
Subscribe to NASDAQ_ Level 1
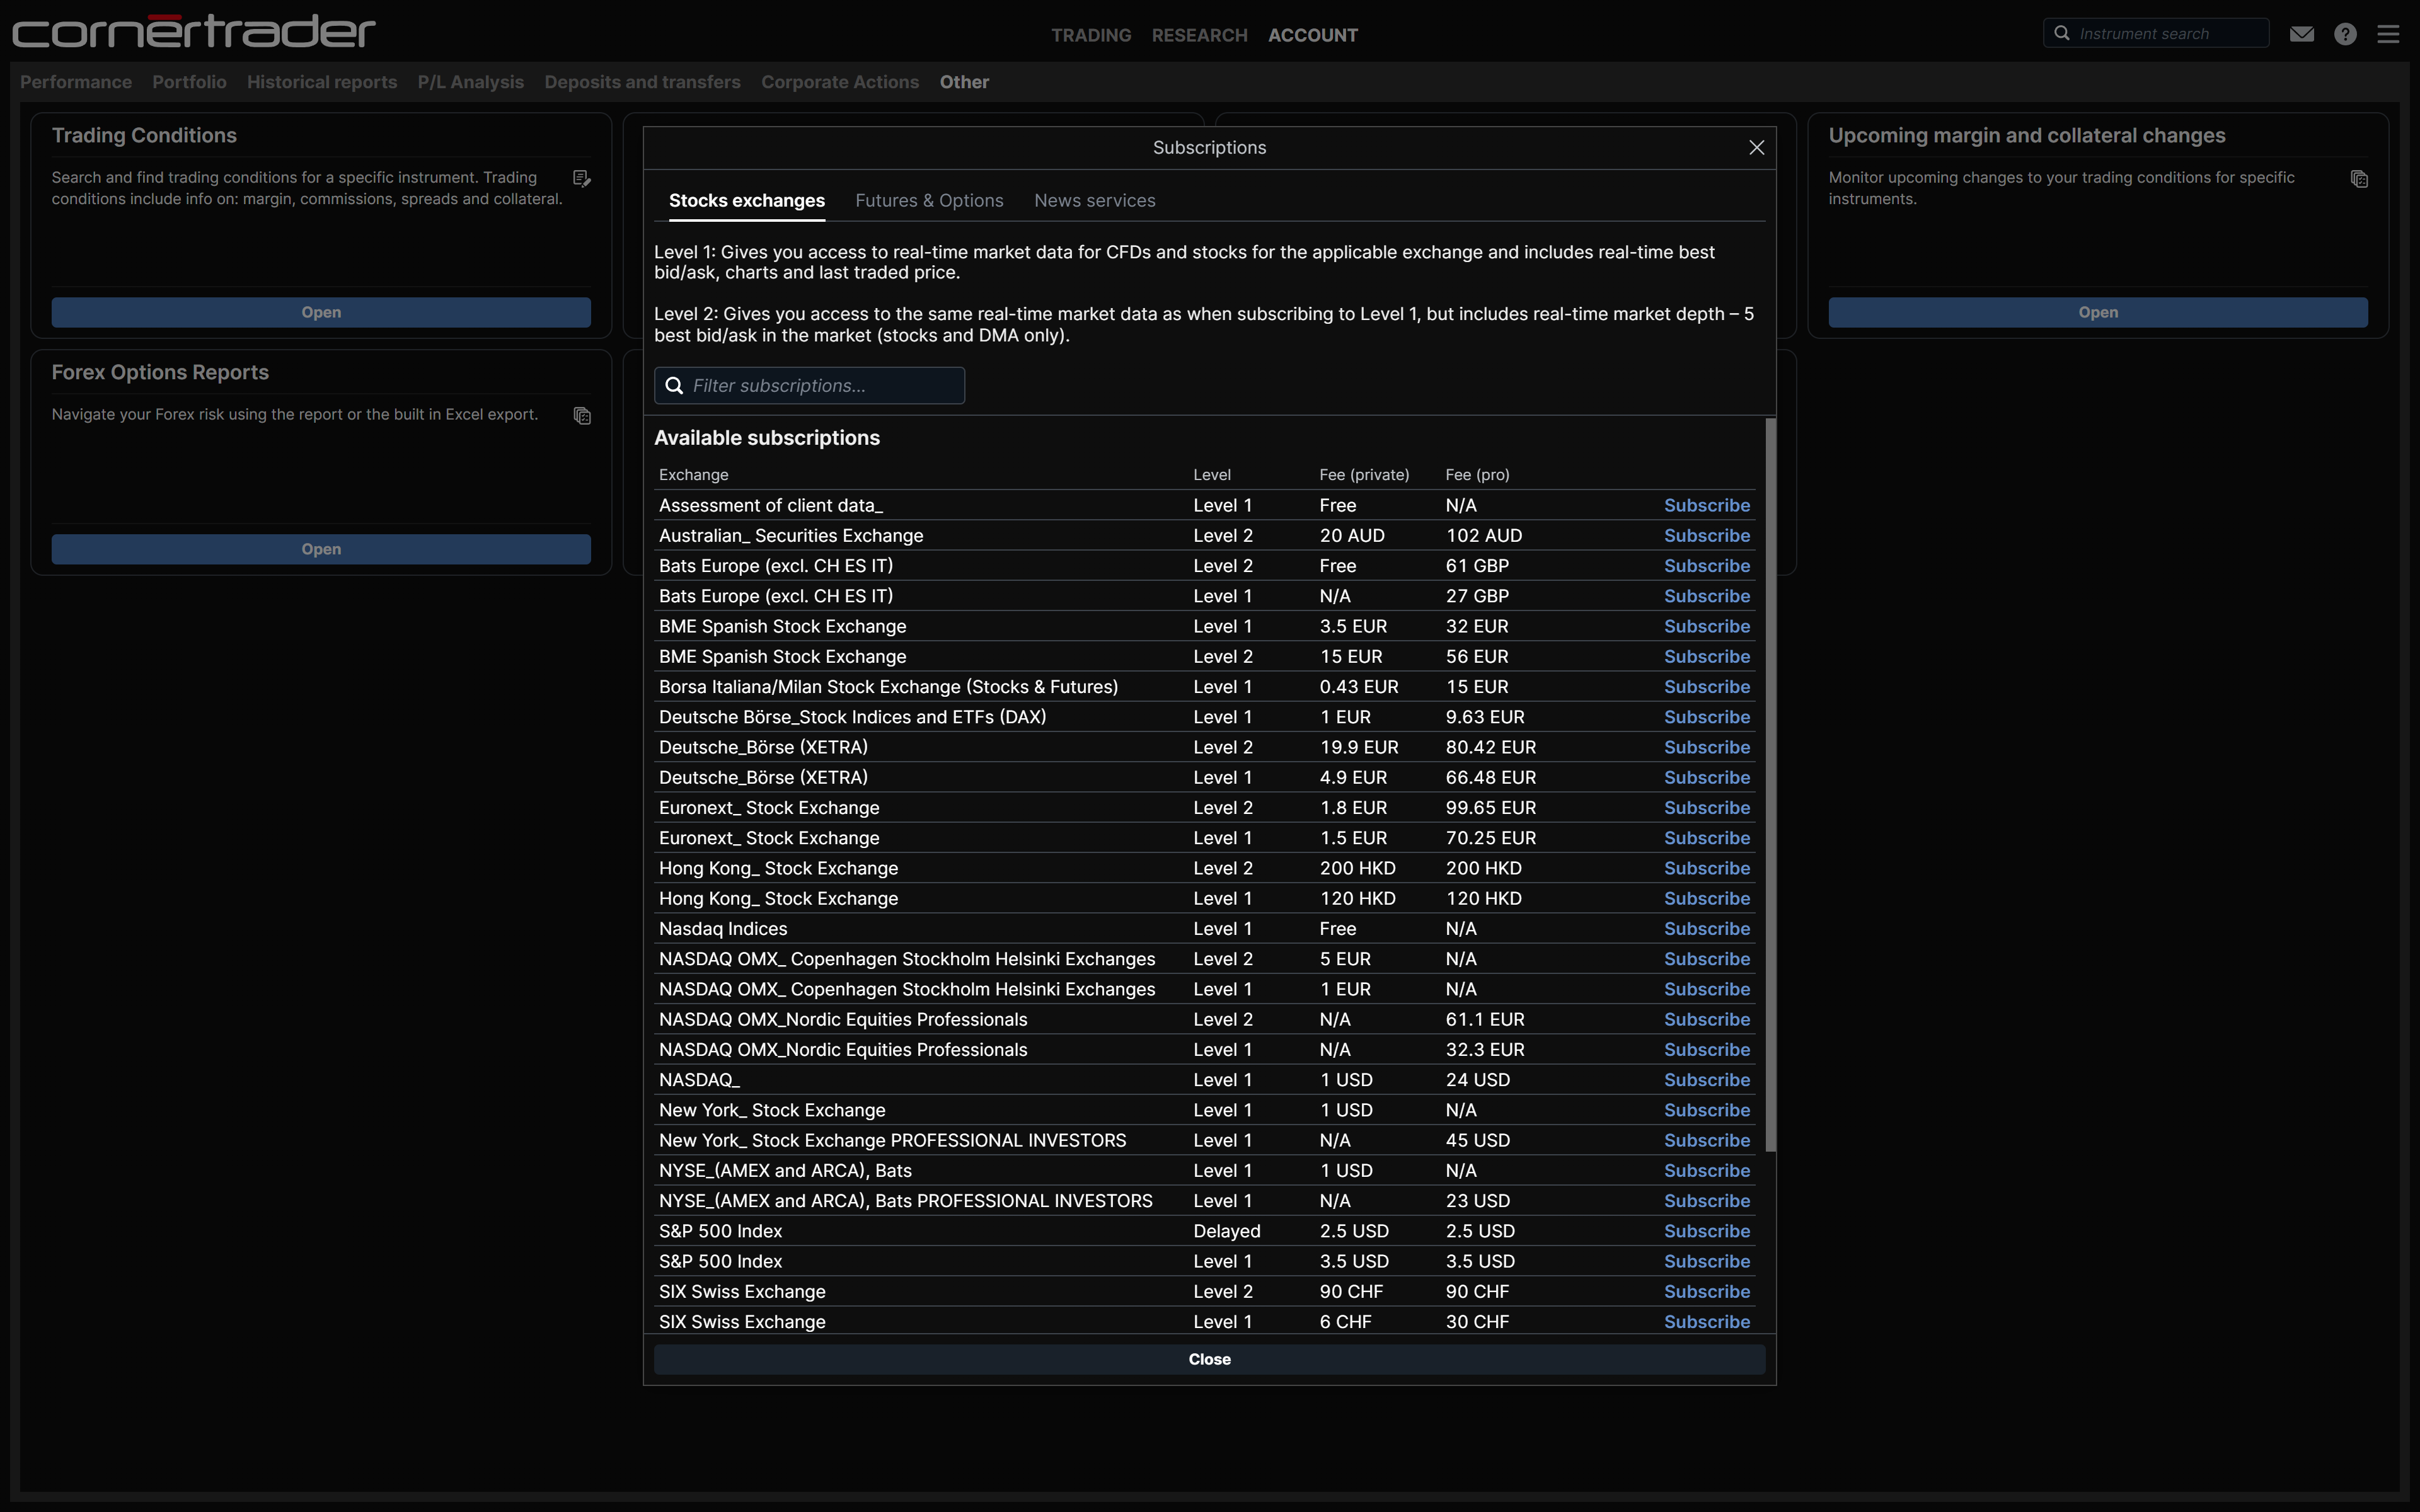(x=1706, y=1080)
